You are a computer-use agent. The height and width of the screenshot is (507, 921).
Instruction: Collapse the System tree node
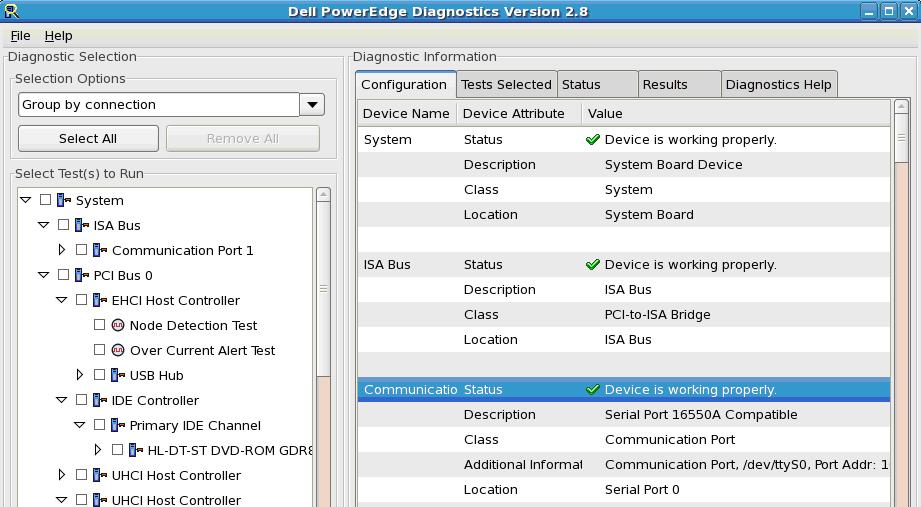(25, 200)
